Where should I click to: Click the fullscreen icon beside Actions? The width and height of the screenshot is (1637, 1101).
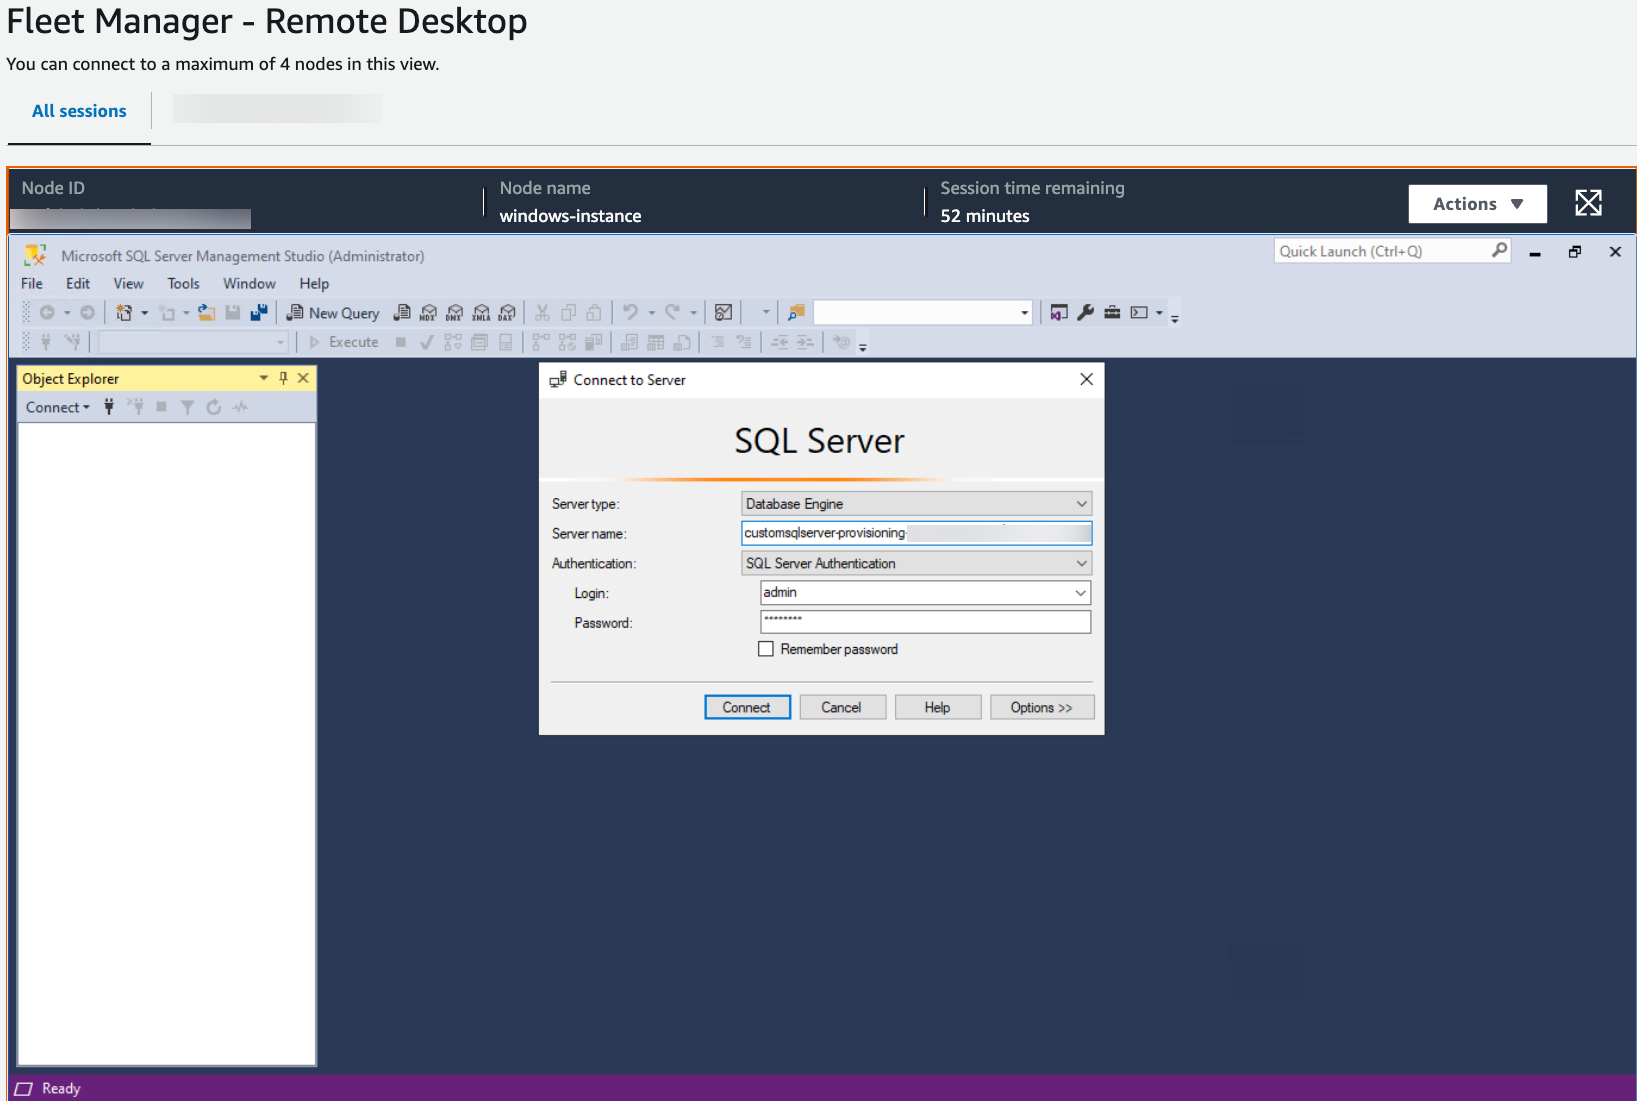(1588, 203)
